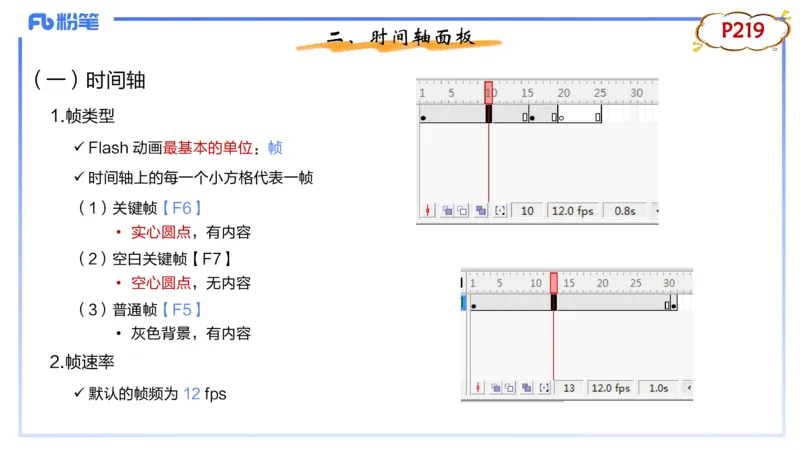This screenshot has height=450, width=800.
Task: Click the blue word 帧
Action: 275,147
